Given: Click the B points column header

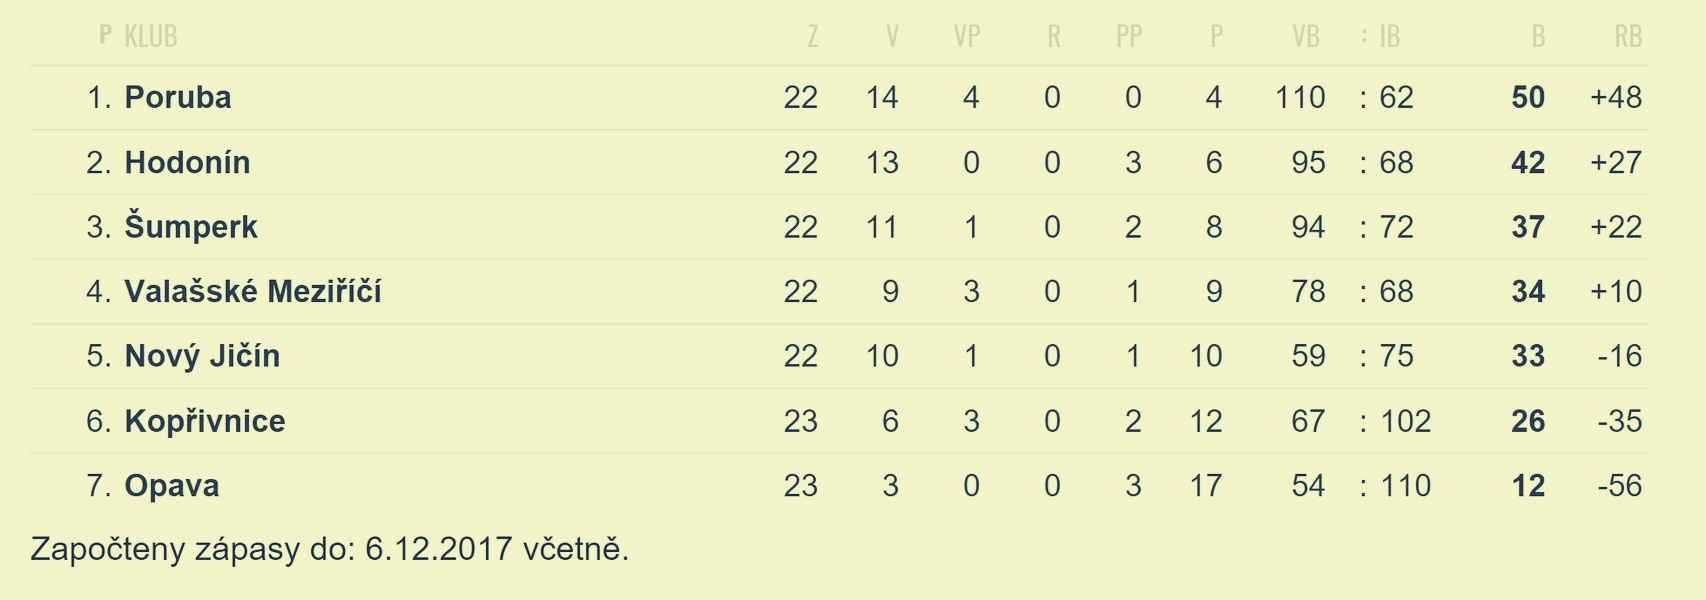Looking at the screenshot, I should click(1538, 37).
